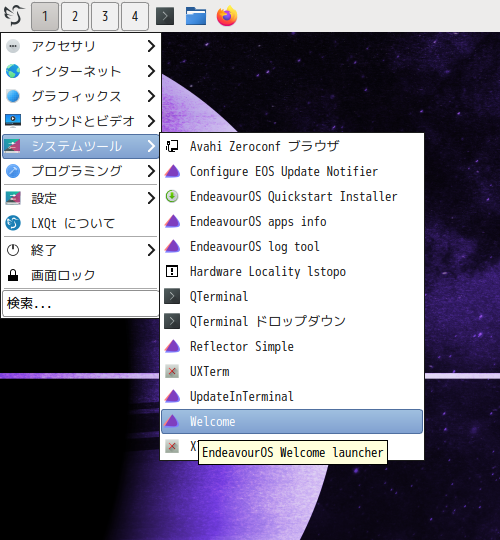Switch to workspace 3

click(x=105, y=16)
